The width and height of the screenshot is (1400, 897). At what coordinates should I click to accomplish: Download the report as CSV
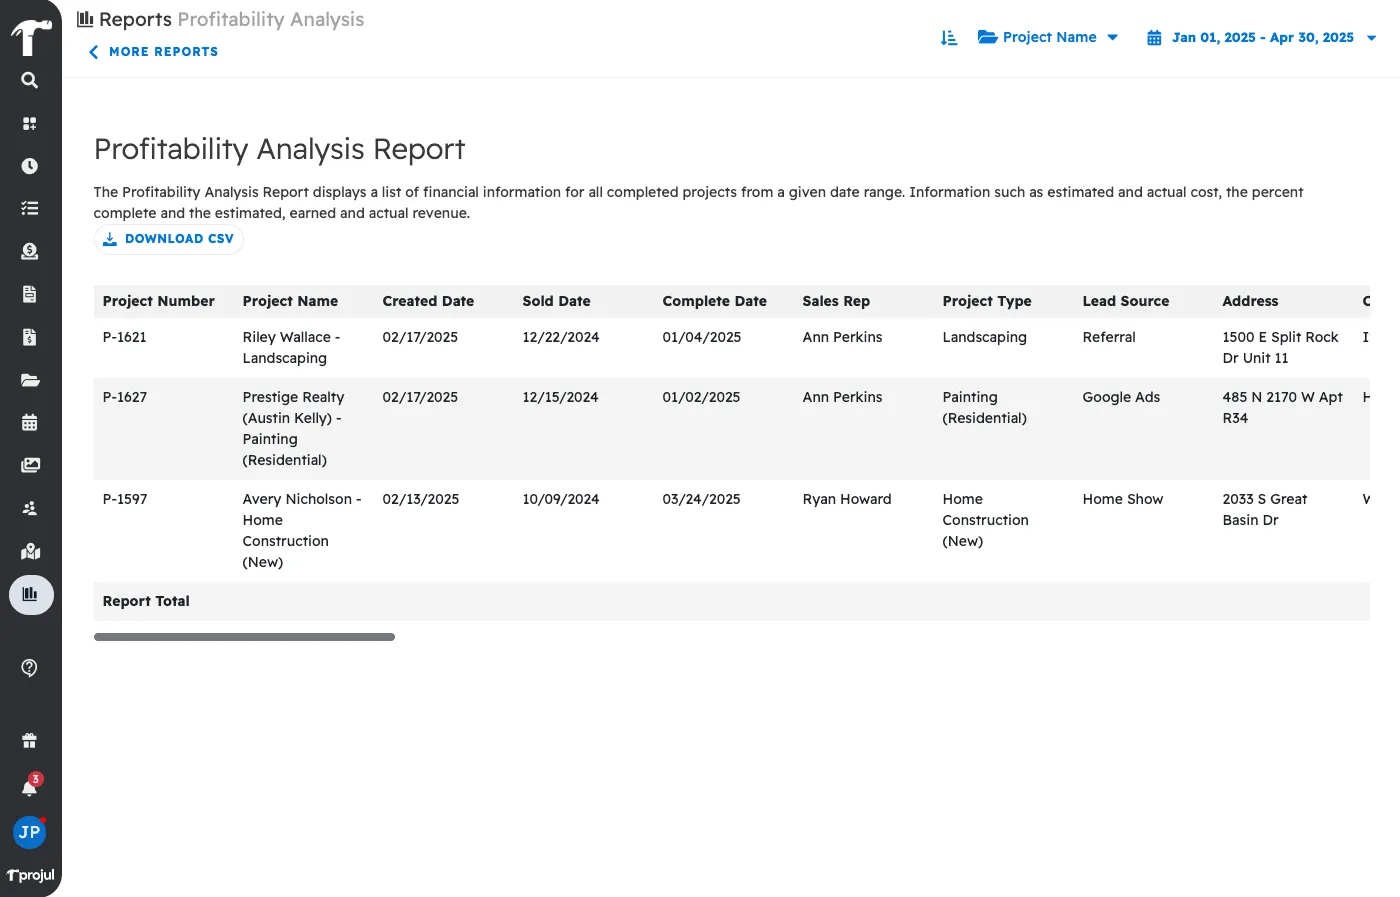[x=168, y=239]
